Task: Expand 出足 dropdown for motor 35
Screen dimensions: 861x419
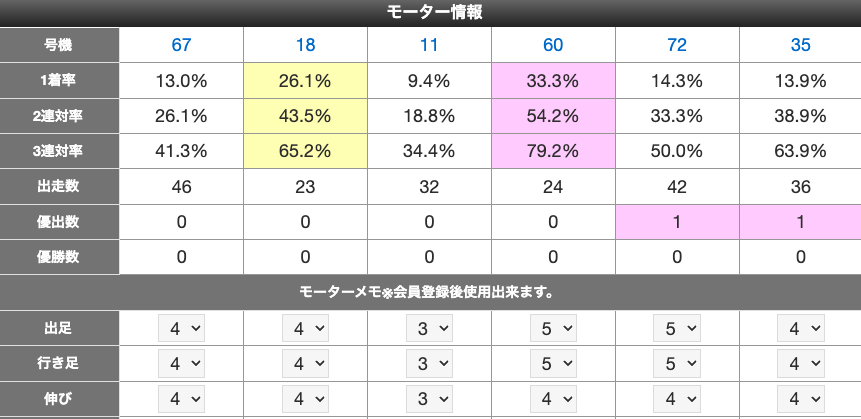Action: click(x=800, y=327)
